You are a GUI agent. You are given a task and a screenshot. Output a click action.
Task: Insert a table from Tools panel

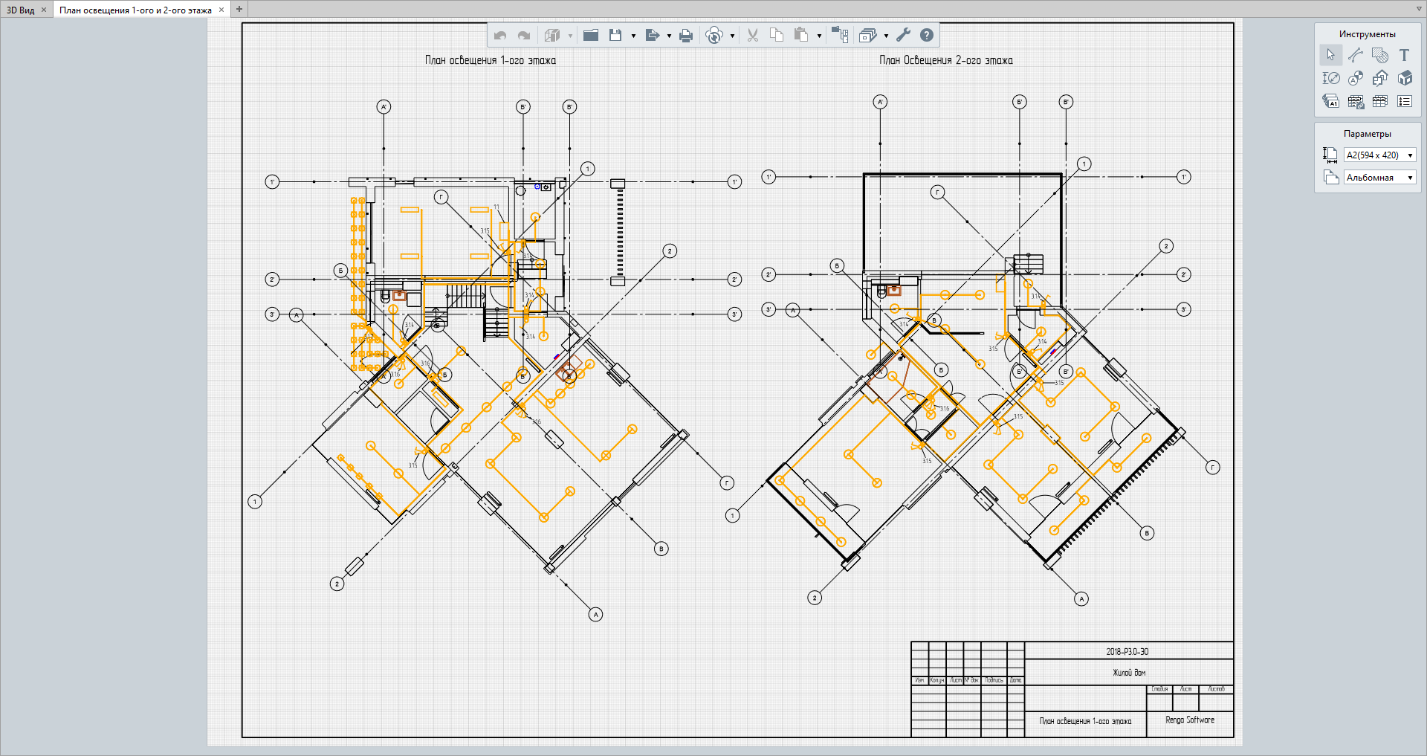1380,101
